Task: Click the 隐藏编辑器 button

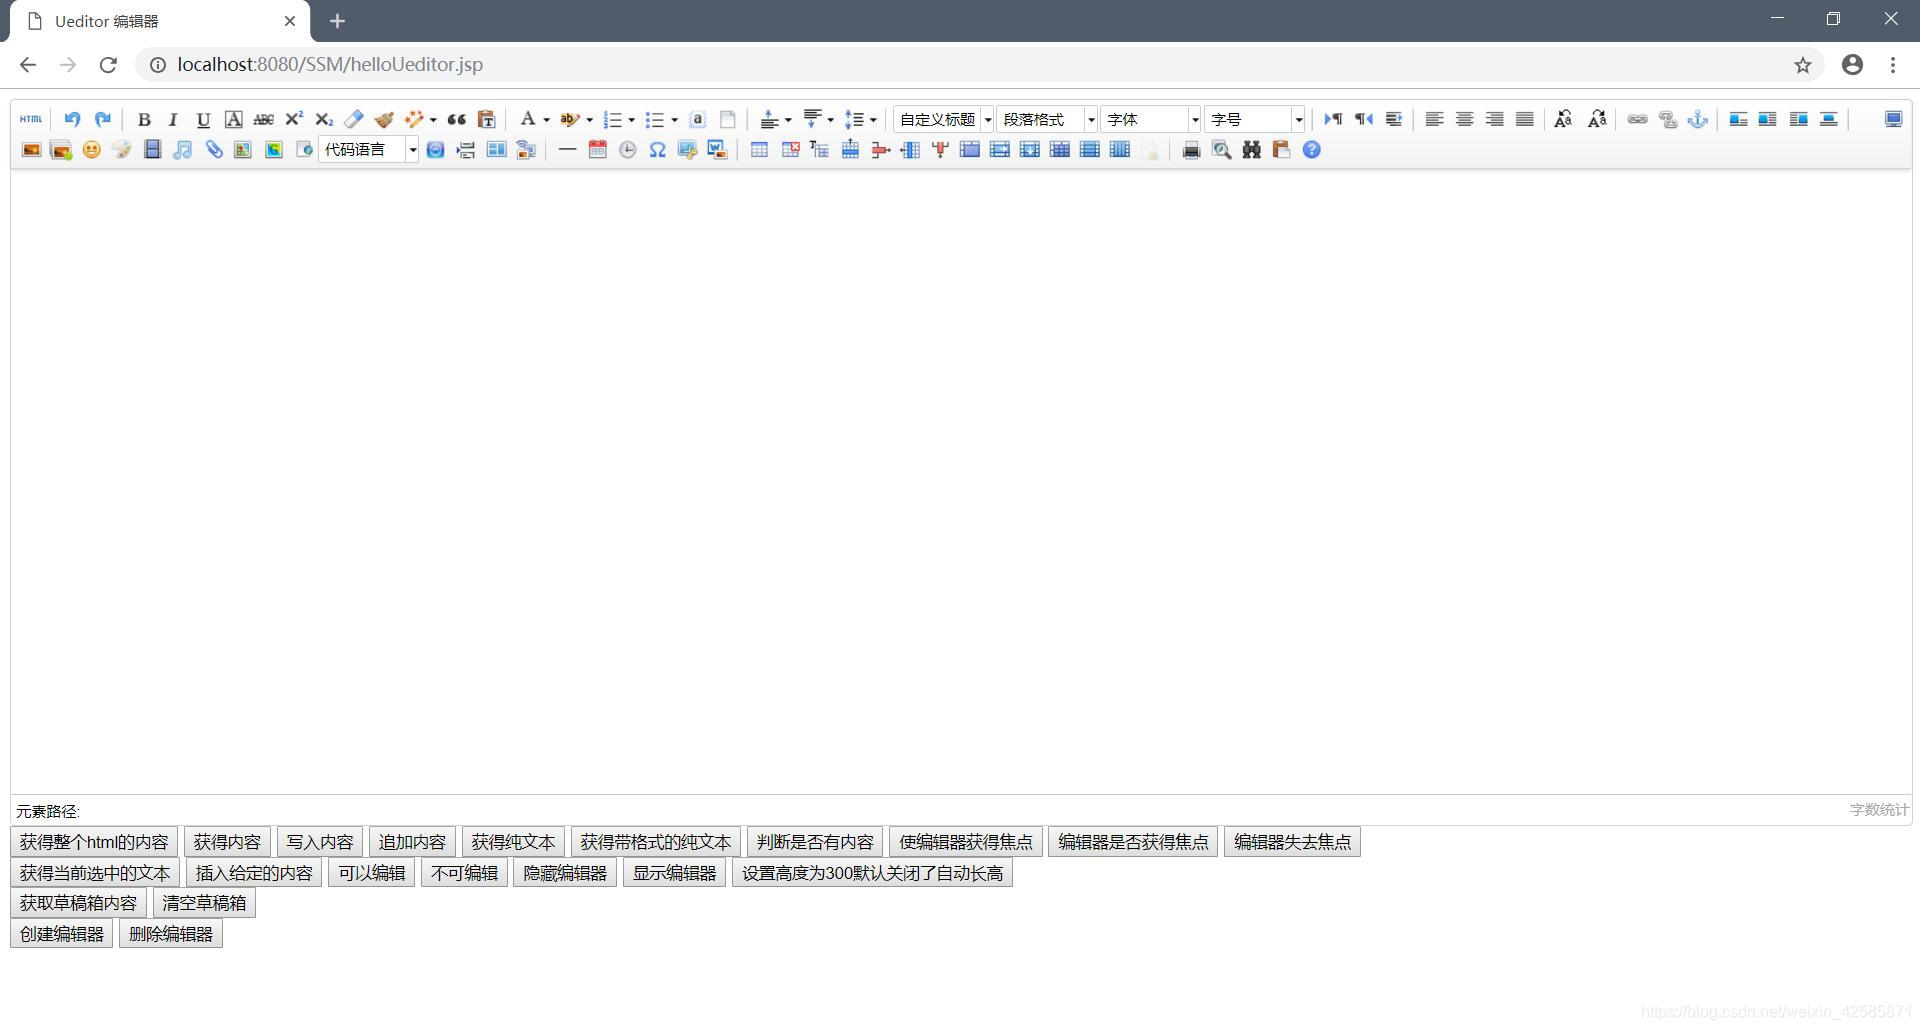Action: coord(565,873)
